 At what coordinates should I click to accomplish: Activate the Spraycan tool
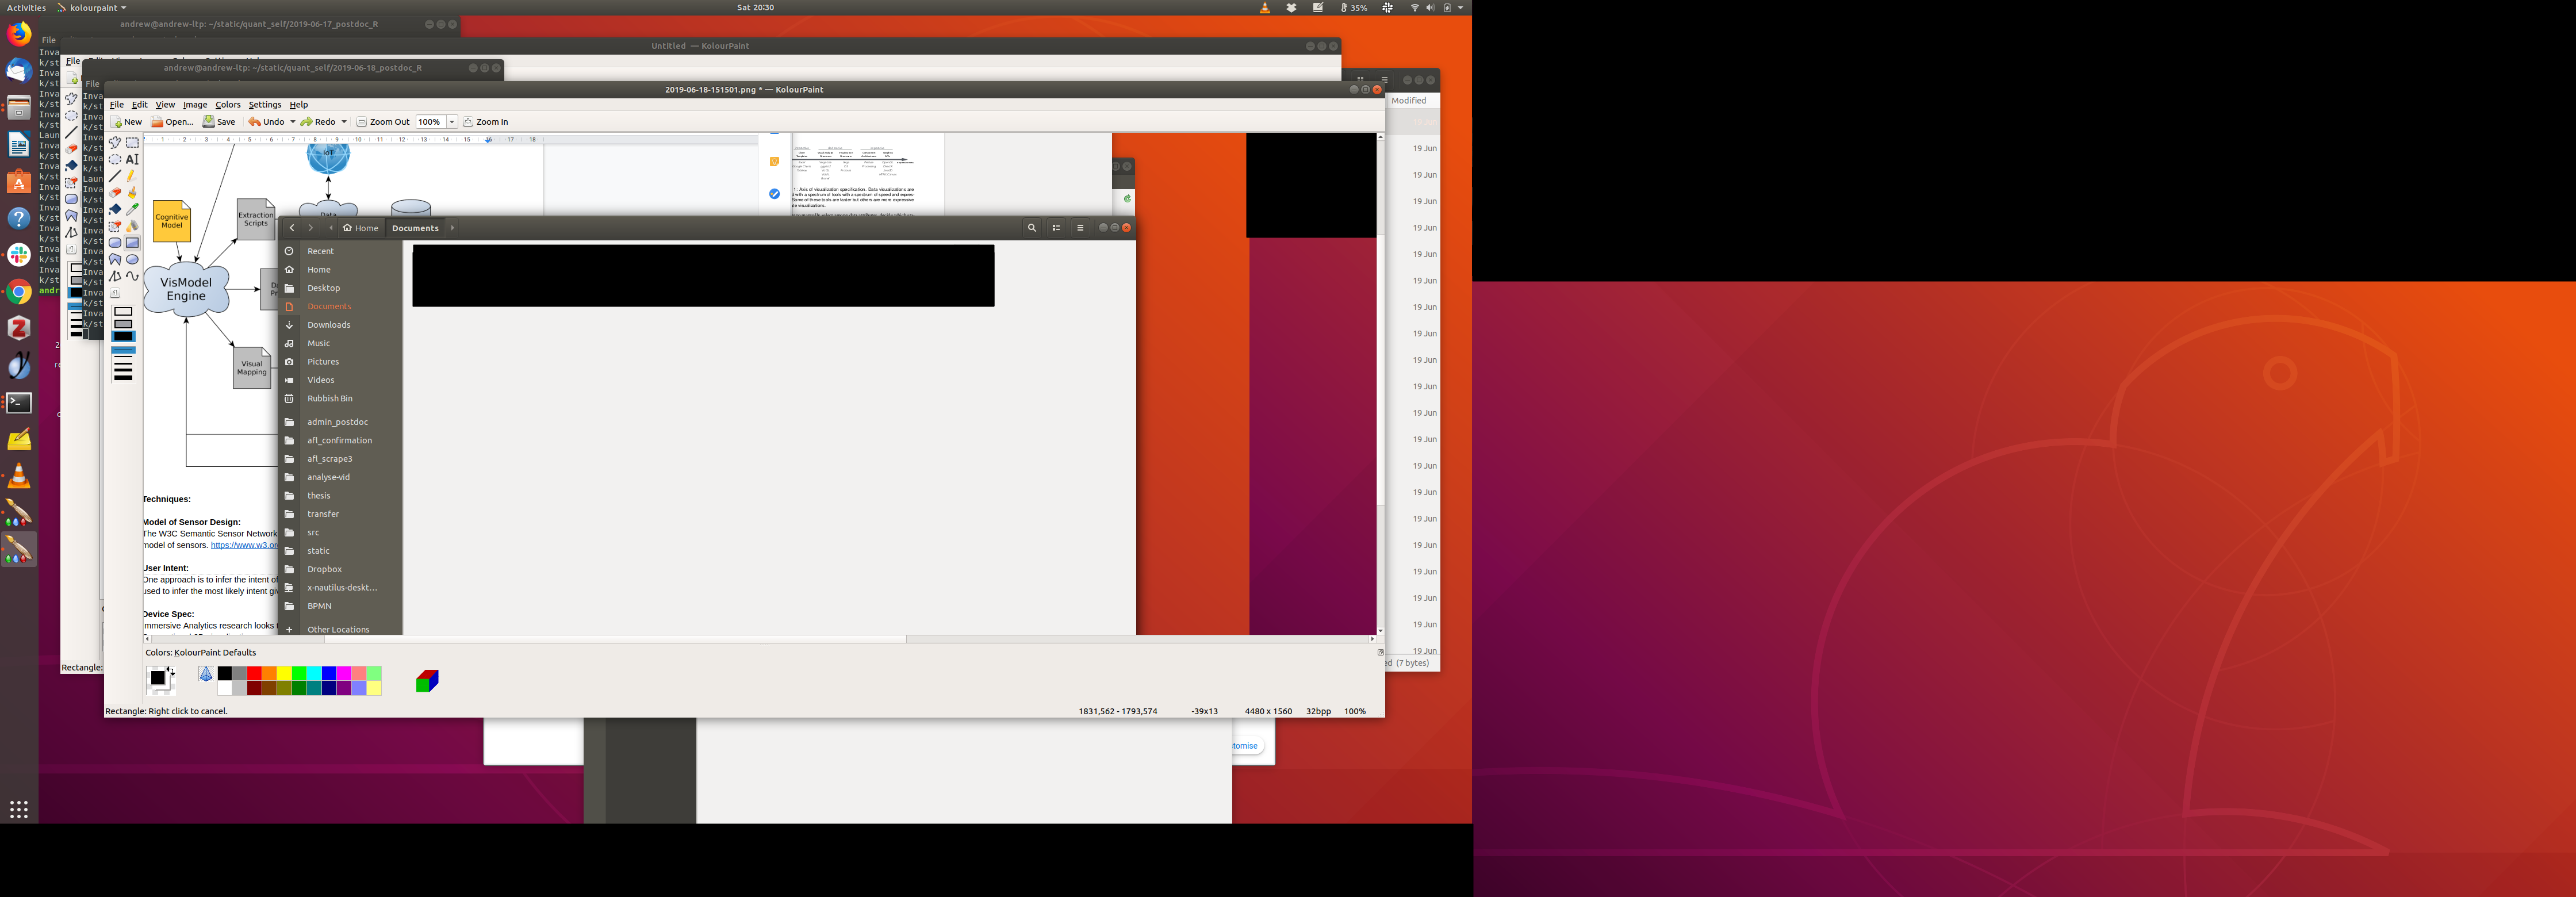132,226
